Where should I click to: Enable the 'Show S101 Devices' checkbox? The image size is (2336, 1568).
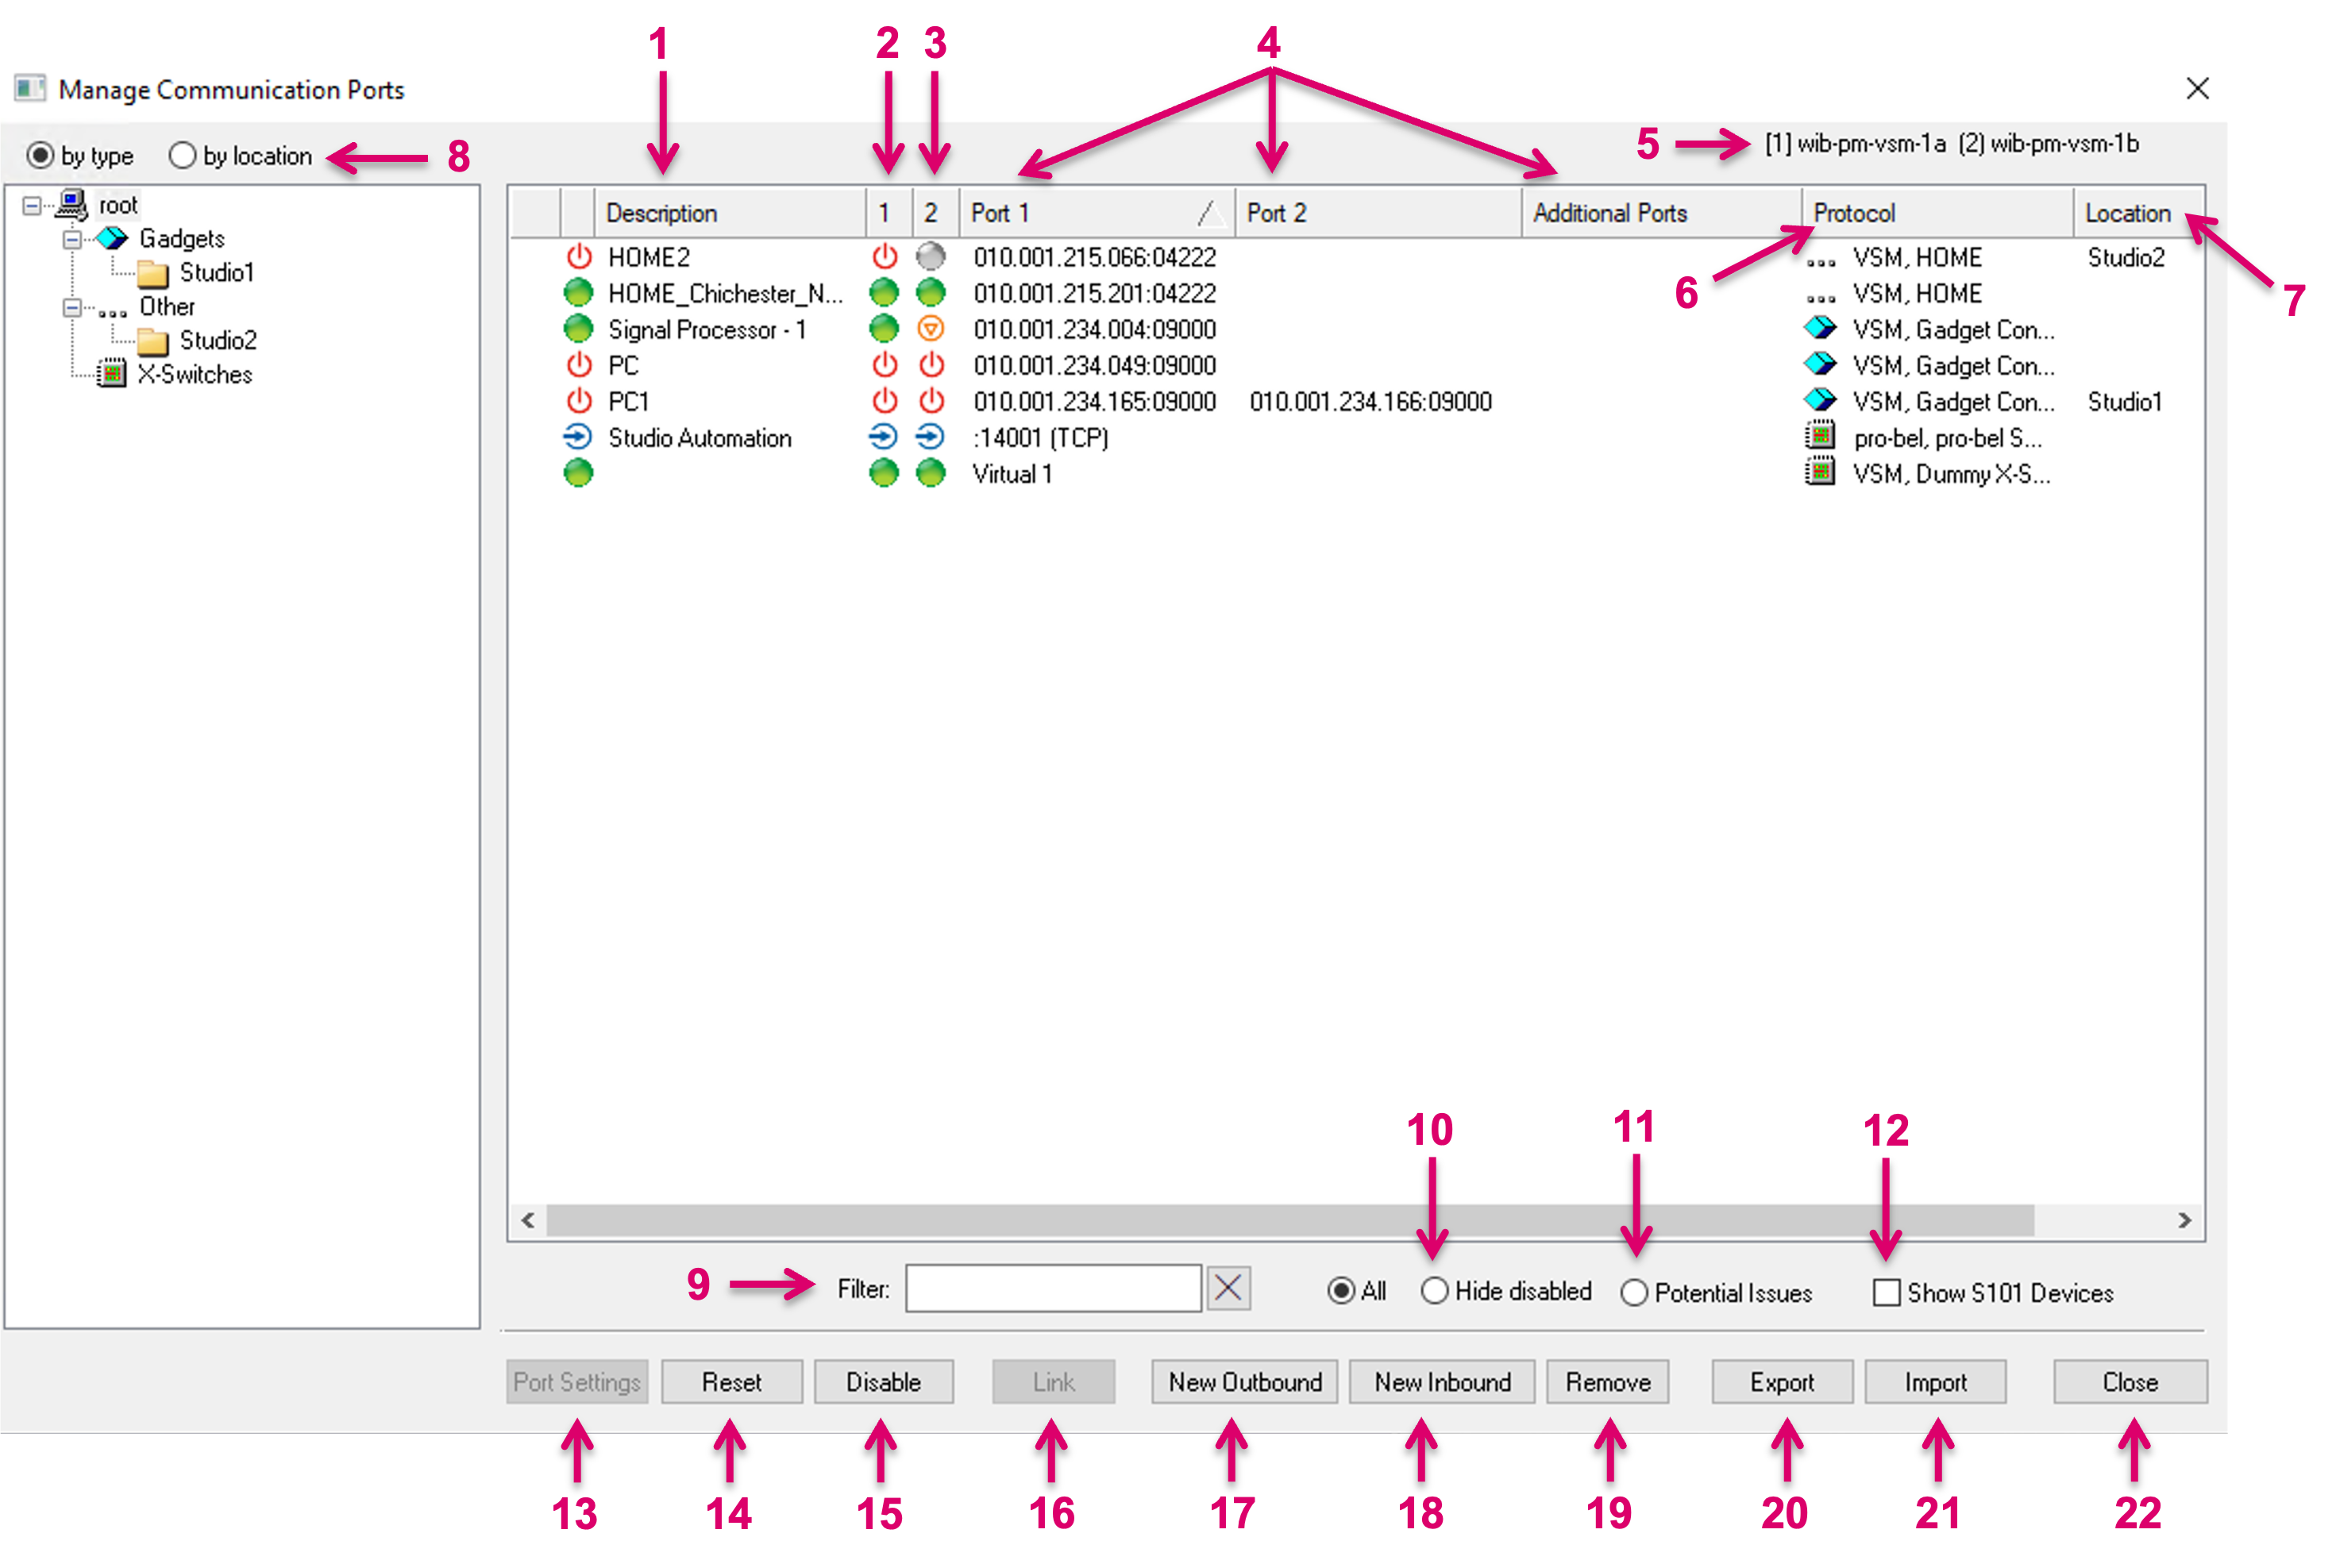(1886, 1292)
